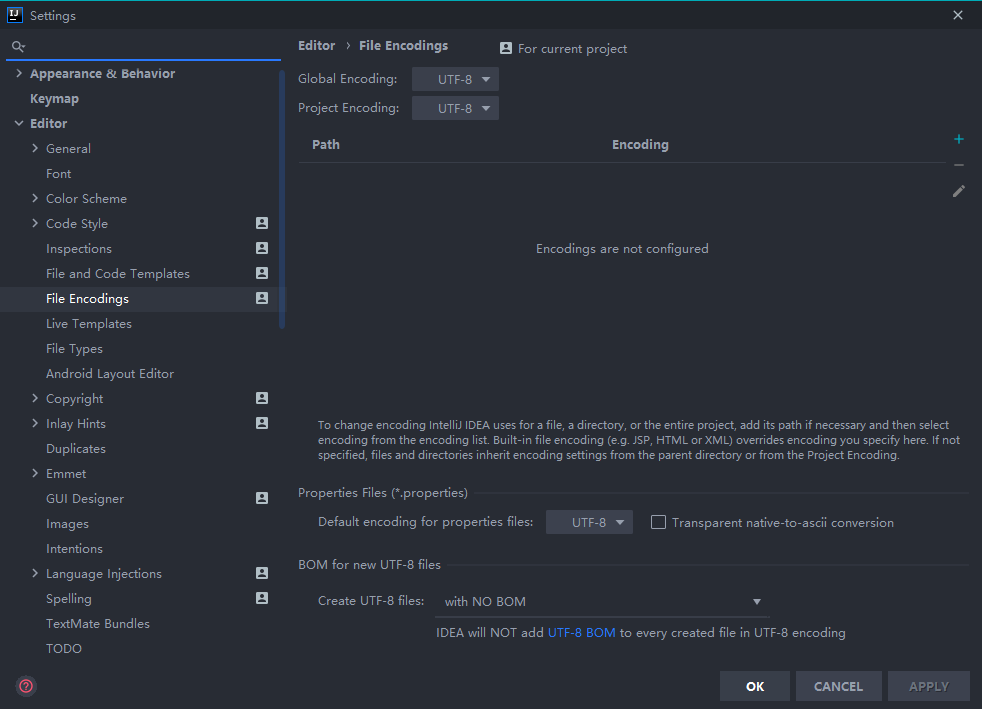Click the project icon beside GUI Designer

262,498
